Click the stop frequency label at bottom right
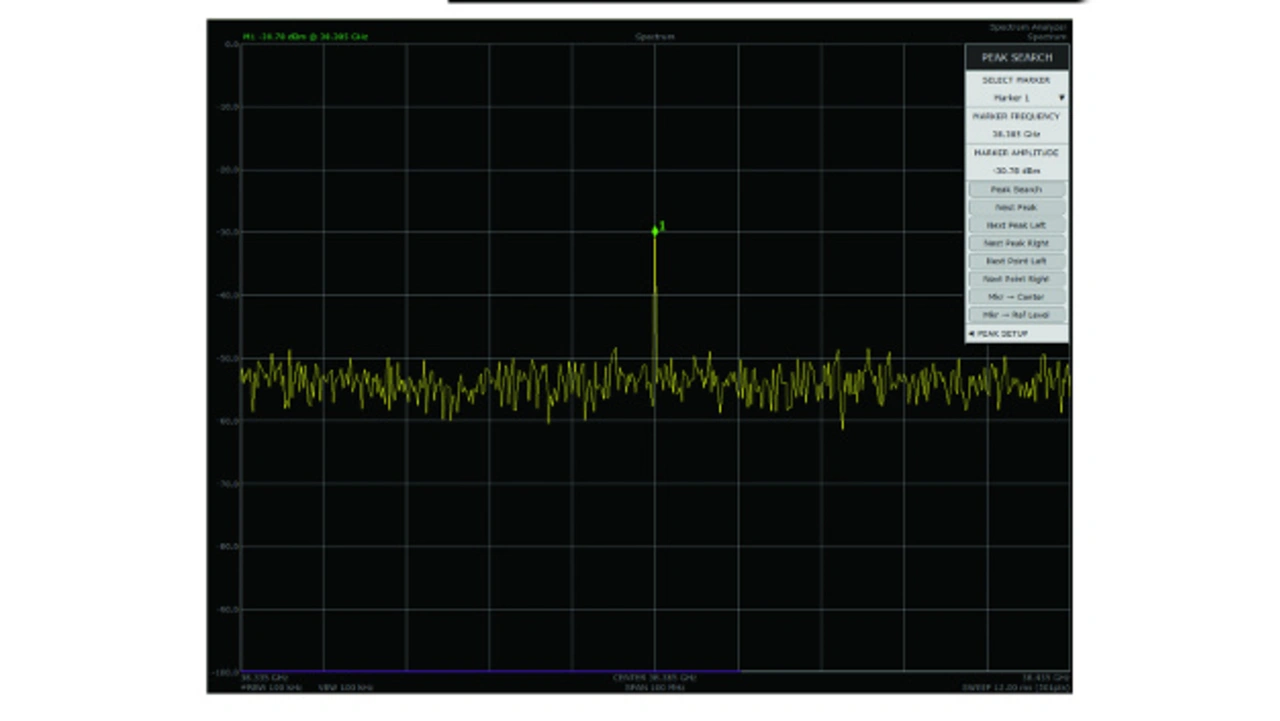The height and width of the screenshot is (721, 1280). tap(1045, 678)
